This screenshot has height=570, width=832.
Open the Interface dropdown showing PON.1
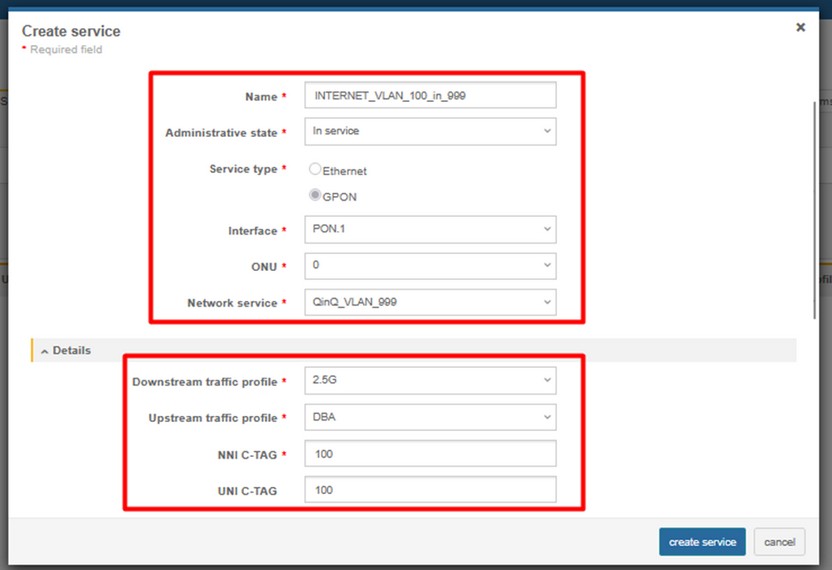[x=430, y=230]
